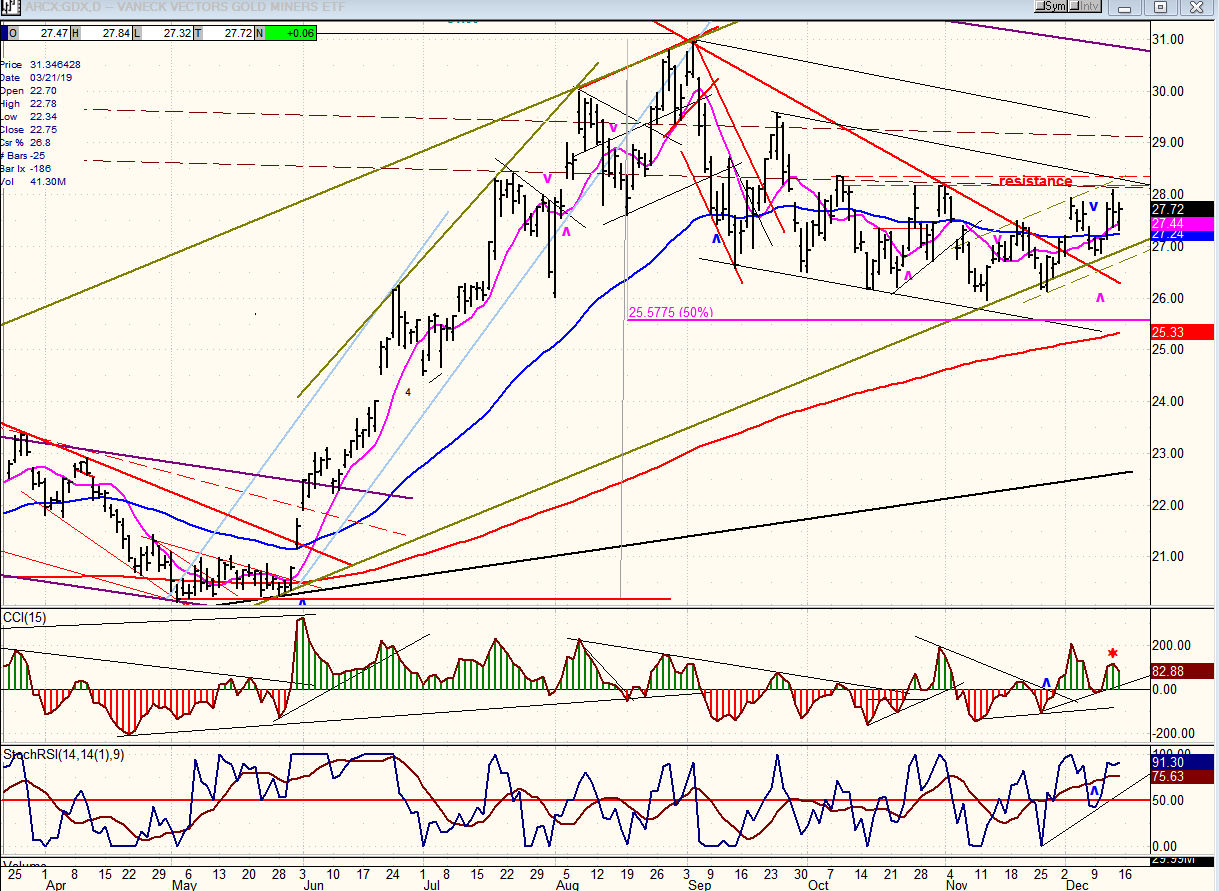Click the 25.5775 (50%) retracement label
The height and width of the screenshot is (891, 1219).
click(x=670, y=312)
